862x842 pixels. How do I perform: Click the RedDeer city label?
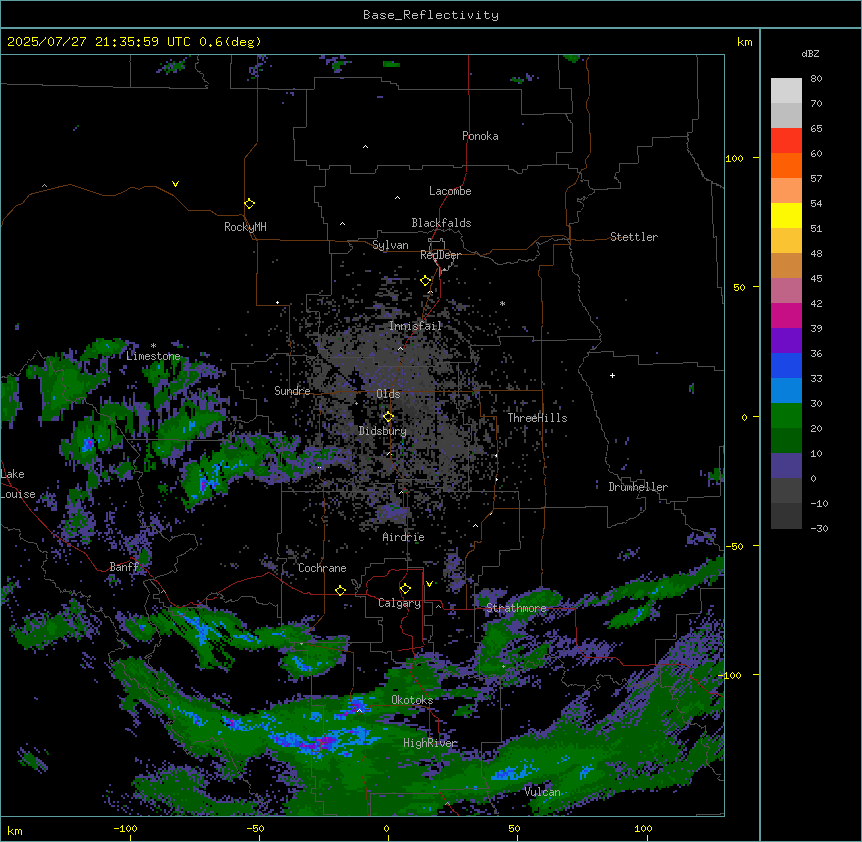pos(440,255)
